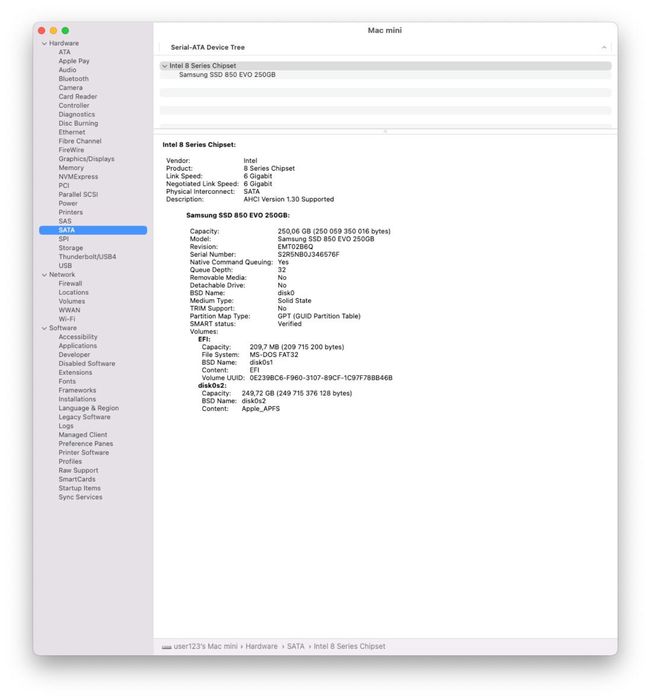
Task: Click the yellow minimize window button
Action: 54,30
